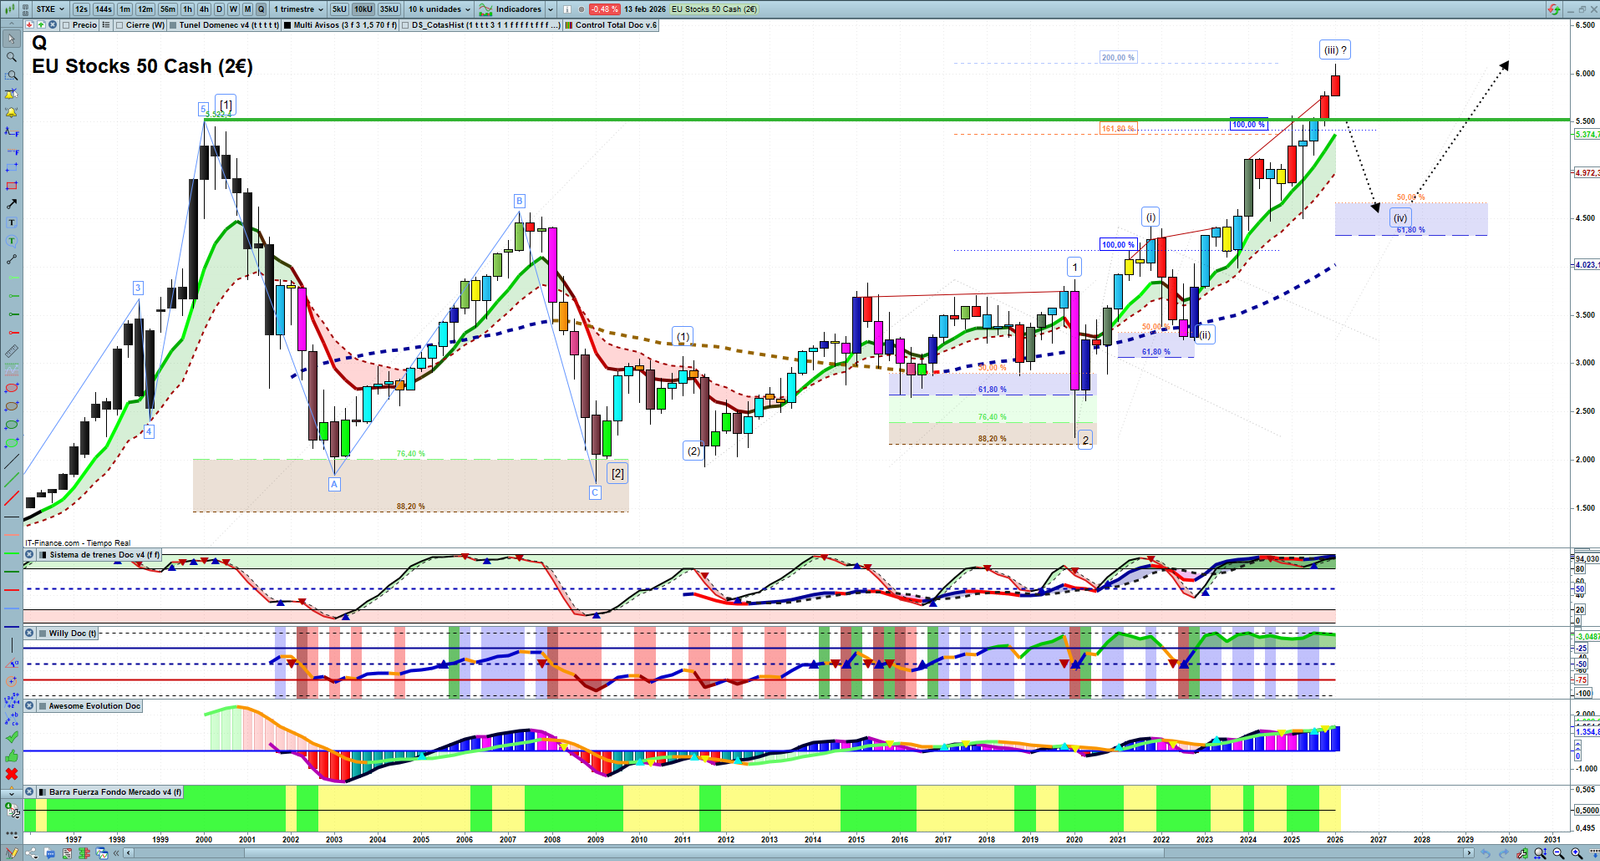The height and width of the screenshot is (861, 1600).
Task: Open the Indicadores menu
Action: point(512,9)
